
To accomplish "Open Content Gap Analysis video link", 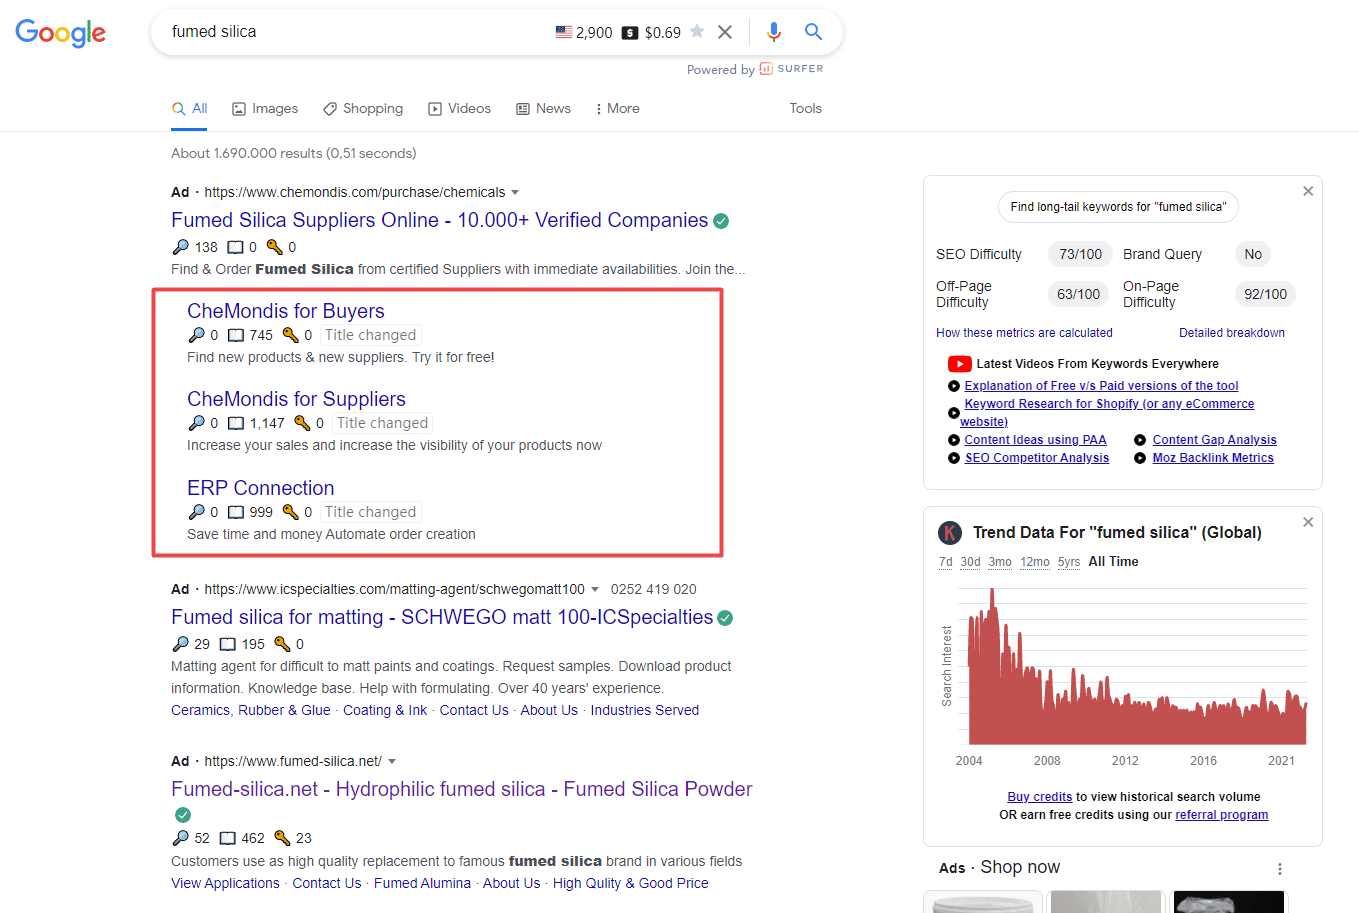I will point(1214,440).
